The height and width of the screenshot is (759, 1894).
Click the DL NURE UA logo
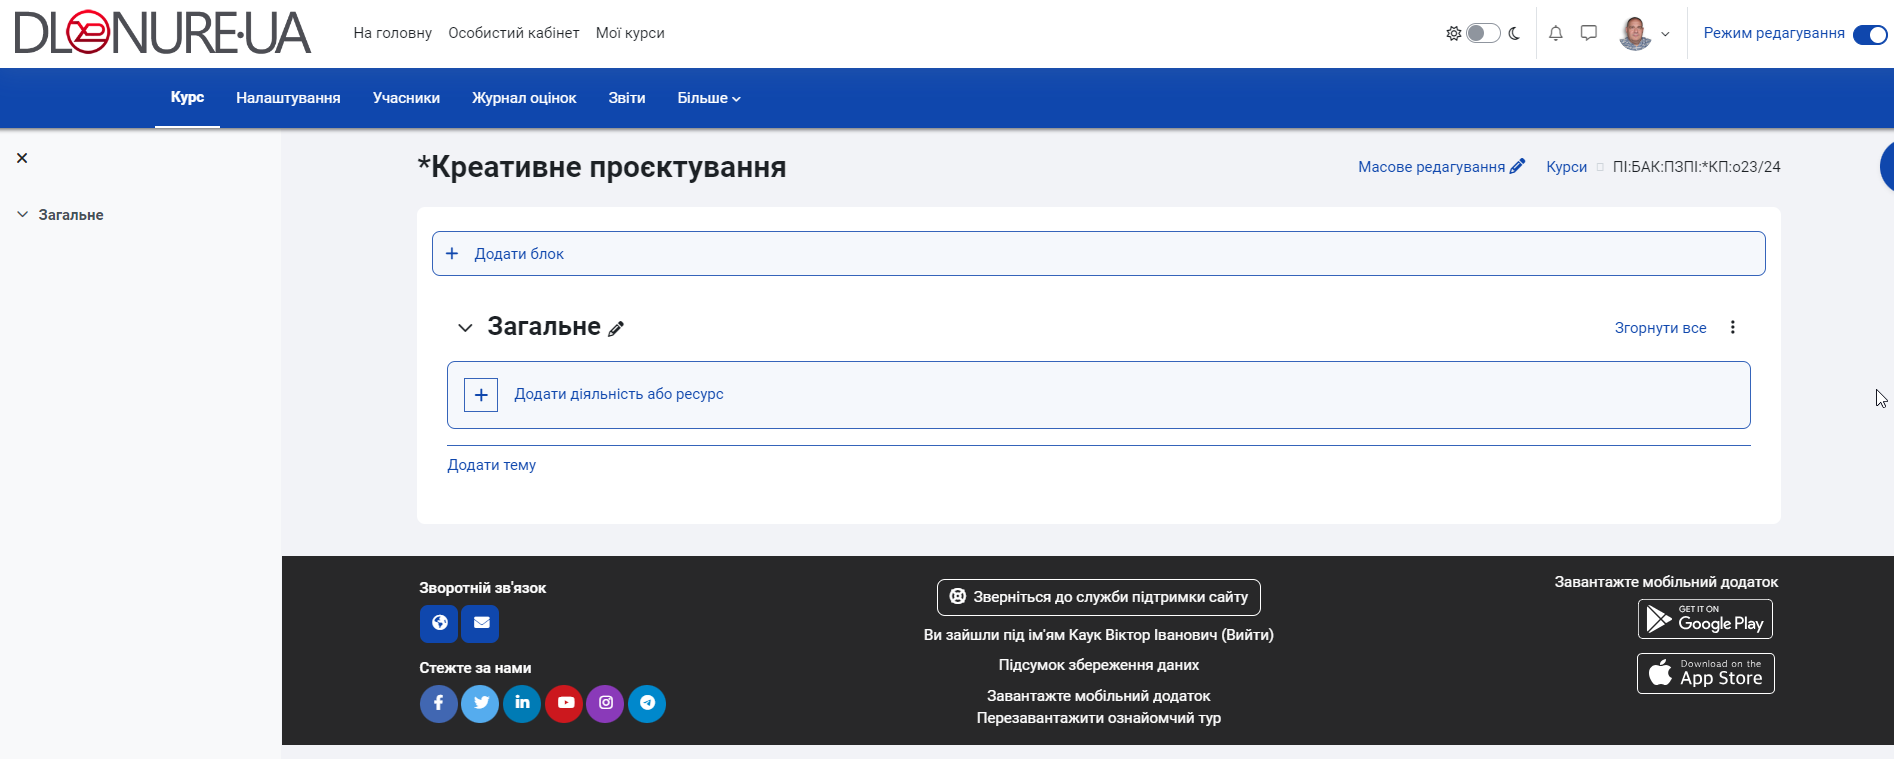coord(162,33)
